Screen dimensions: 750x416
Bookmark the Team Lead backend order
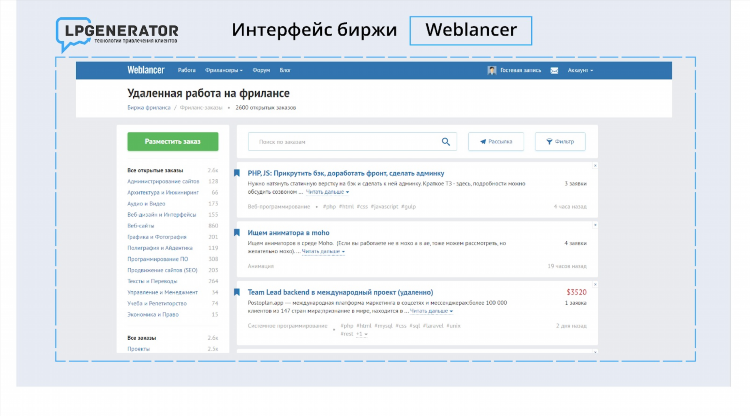(237, 292)
